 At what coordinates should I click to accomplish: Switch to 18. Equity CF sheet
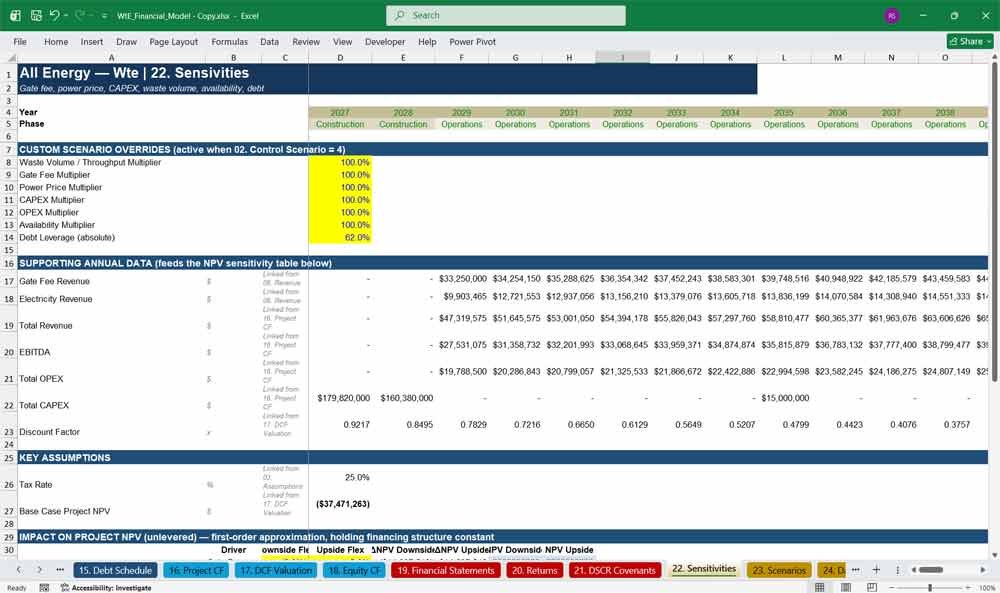pos(354,570)
